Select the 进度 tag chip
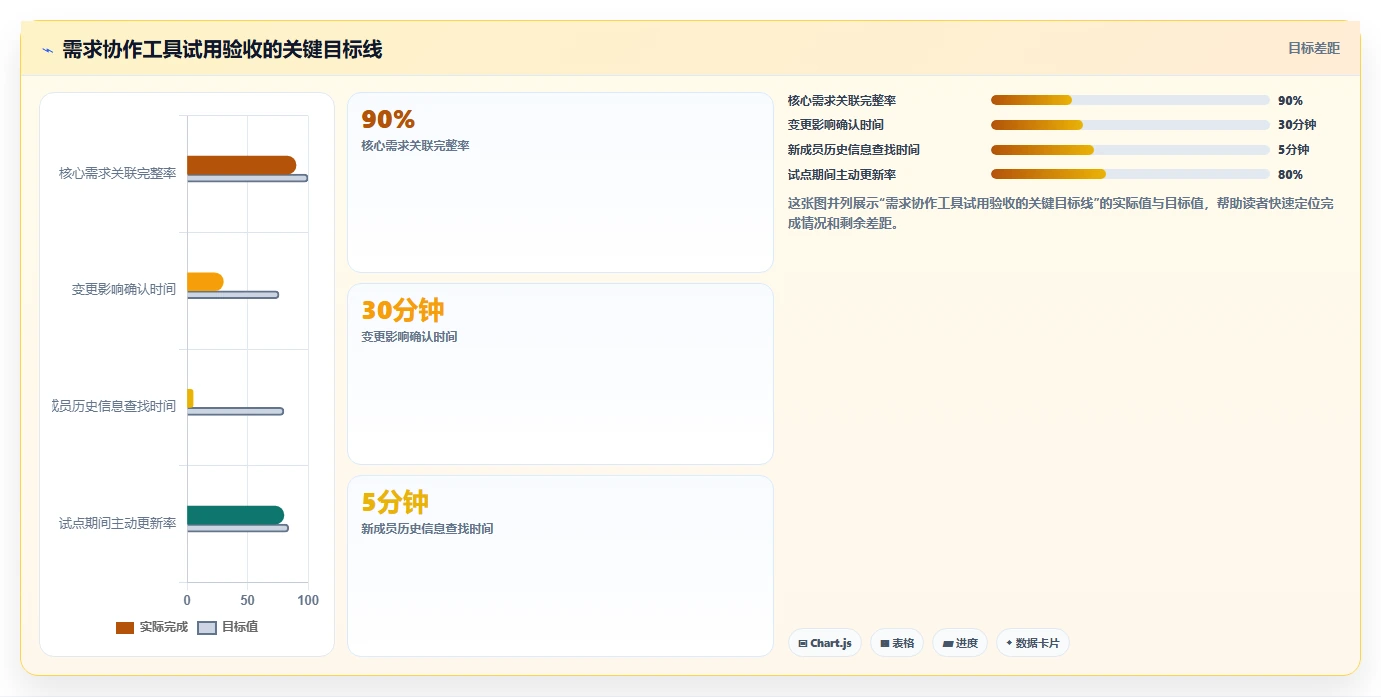The width and height of the screenshot is (1381, 697). pyautogui.click(x=960, y=643)
